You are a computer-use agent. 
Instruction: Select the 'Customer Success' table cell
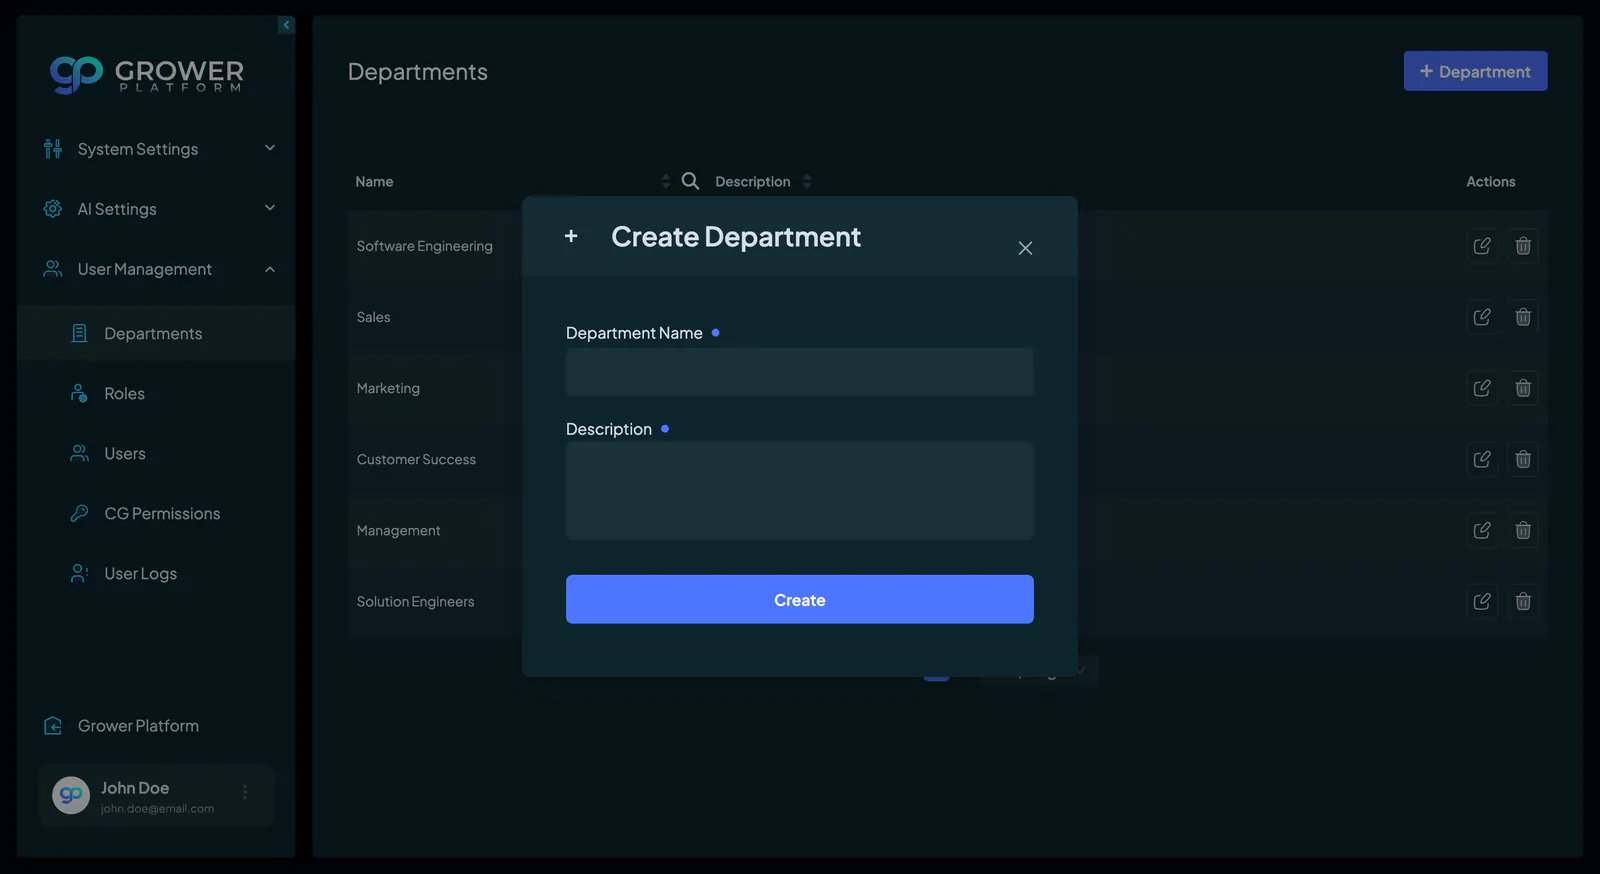coord(416,459)
